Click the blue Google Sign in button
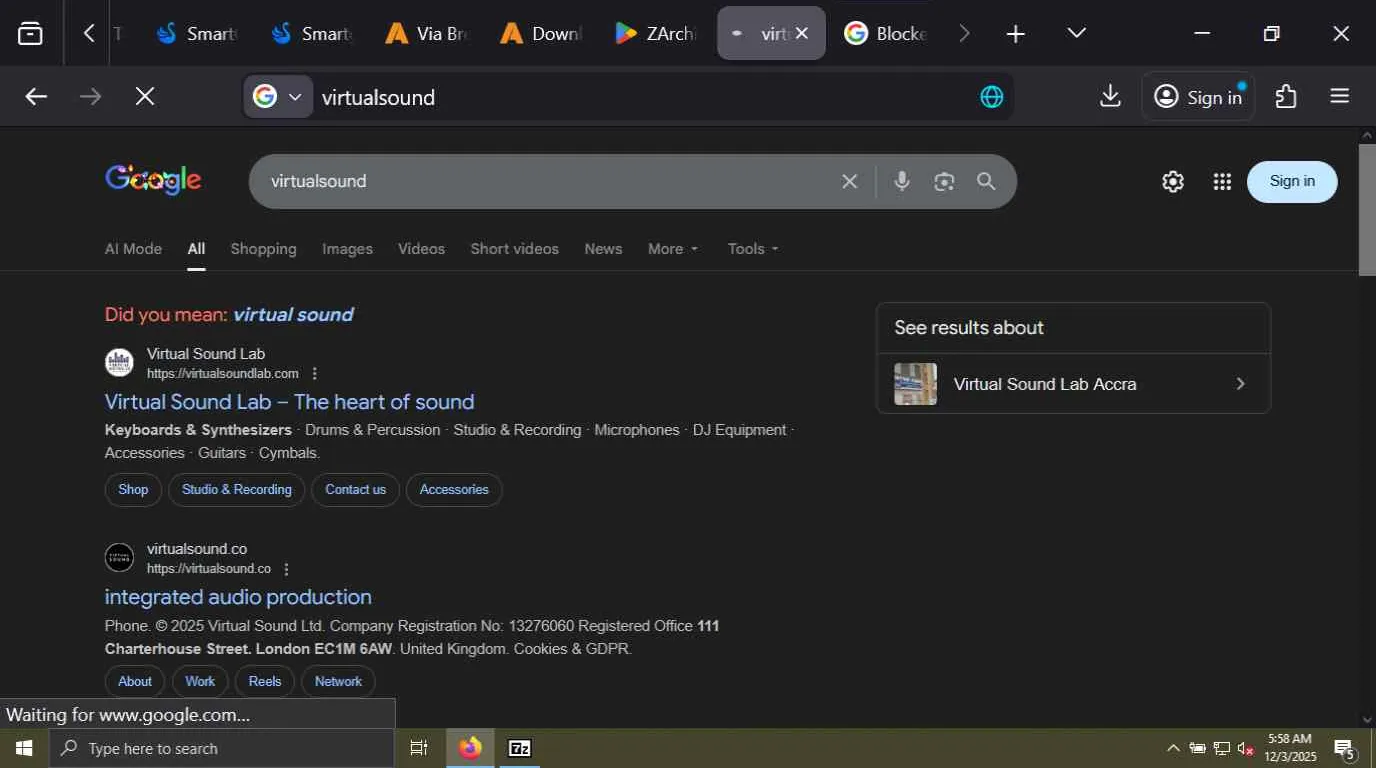1376x768 pixels. (1292, 181)
